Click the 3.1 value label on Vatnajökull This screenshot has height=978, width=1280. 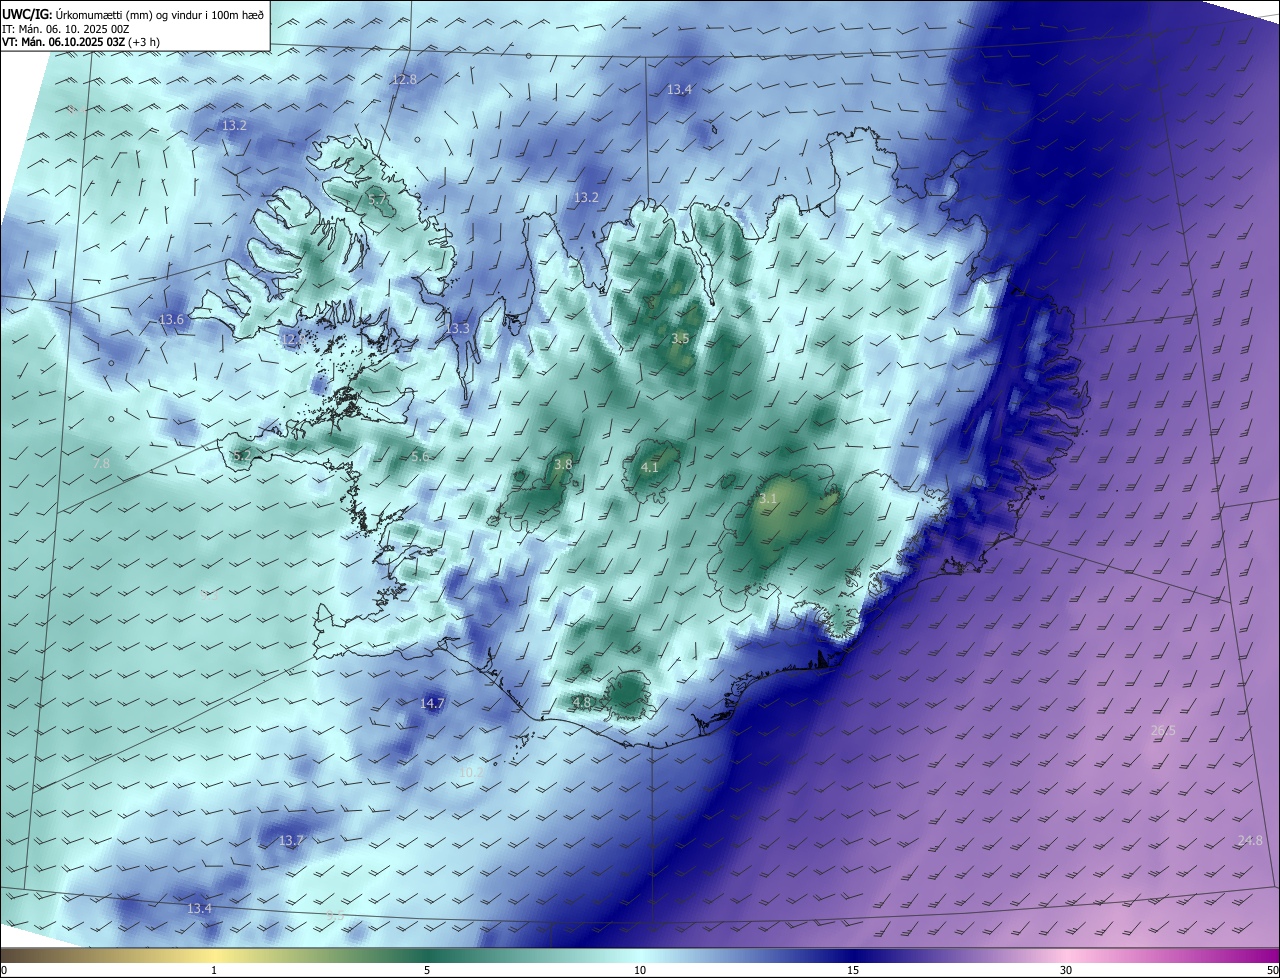coord(768,498)
